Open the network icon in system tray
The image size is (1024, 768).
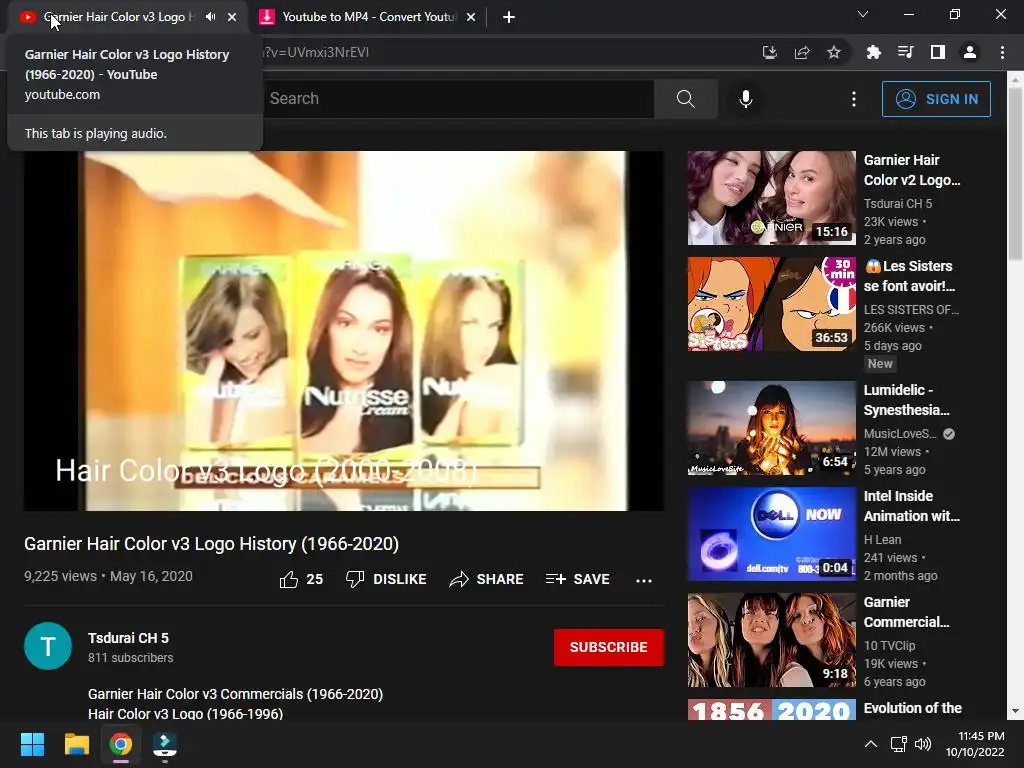(x=899, y=744)
